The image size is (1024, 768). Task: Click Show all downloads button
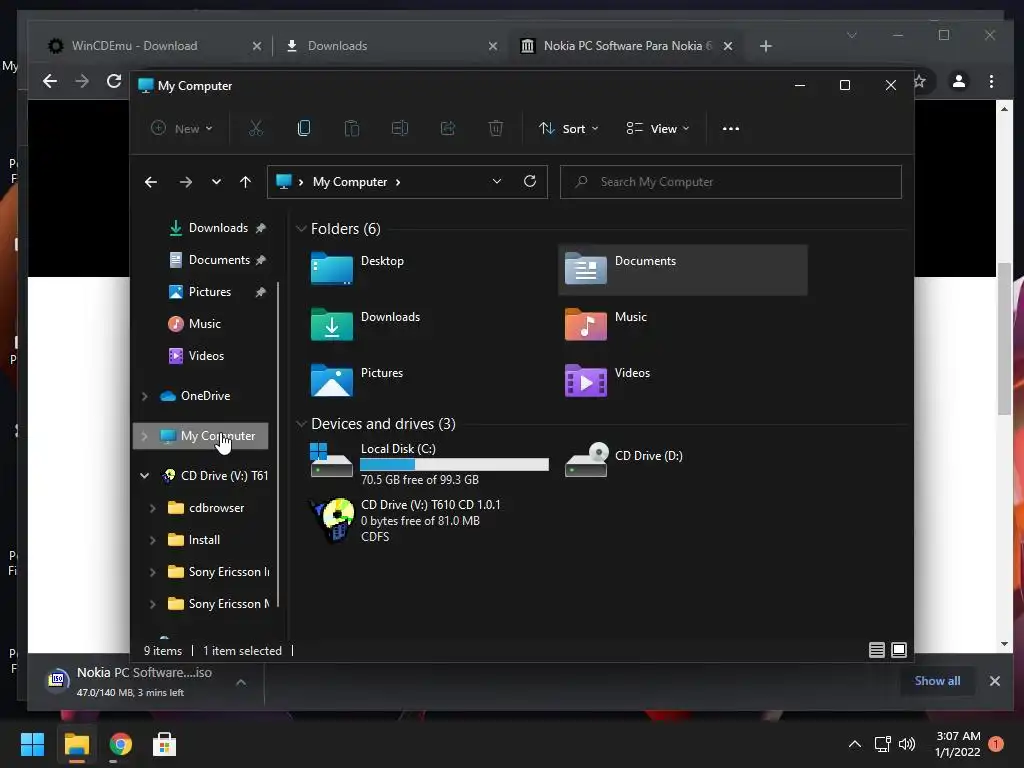pyautogui.click(x=937, y=680)
